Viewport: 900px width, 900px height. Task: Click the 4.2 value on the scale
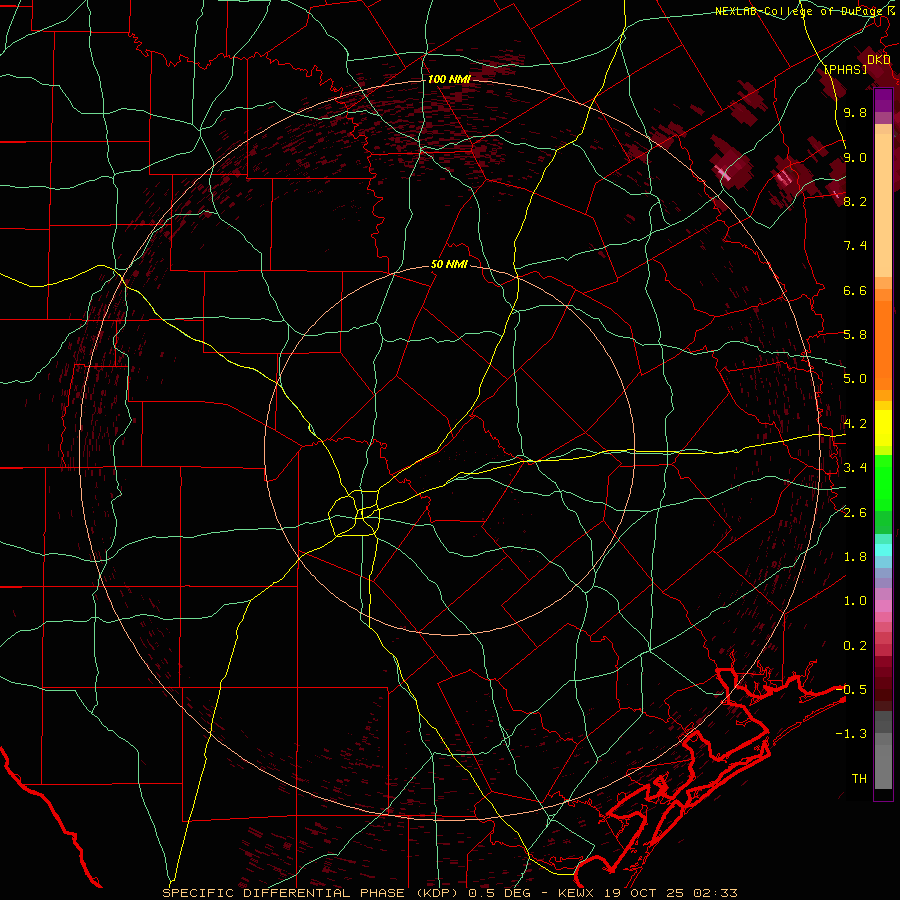point(855,424)
